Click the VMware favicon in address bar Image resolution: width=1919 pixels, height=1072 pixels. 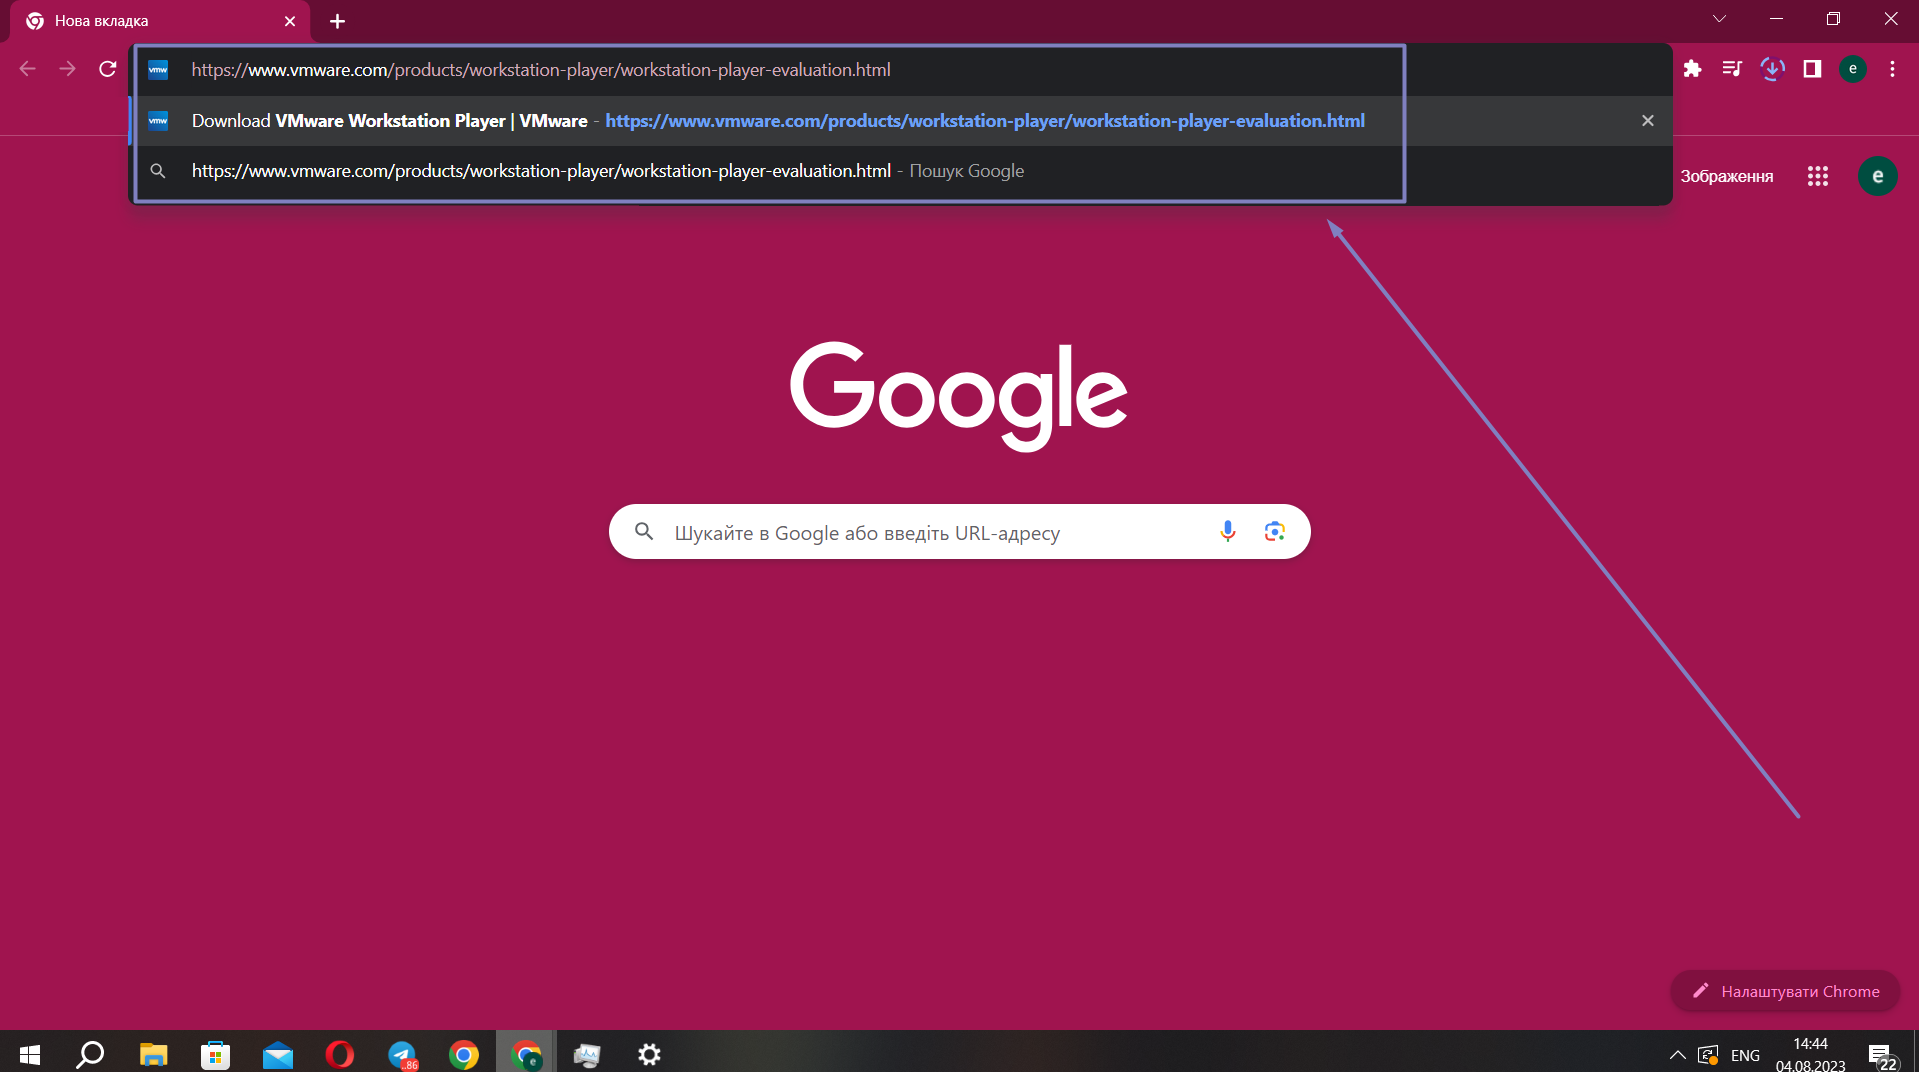[x=158, y=70]
